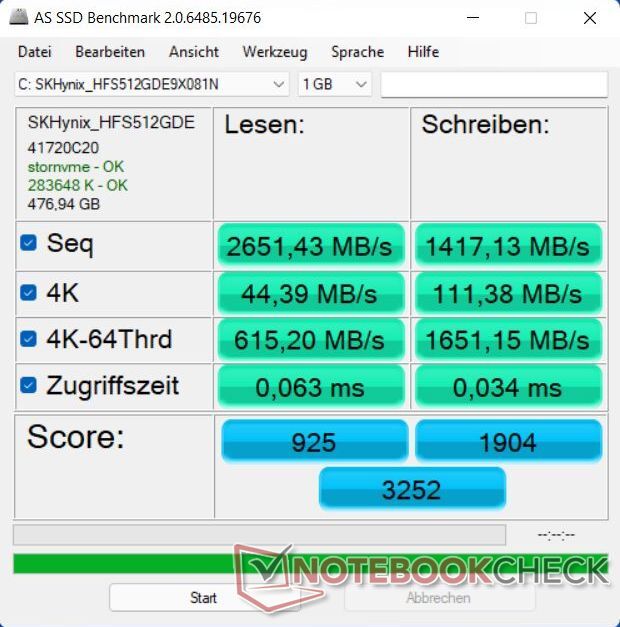Screen dimensions: 620x627
Task: Click the Abbrechen button
Action: tap(439, 598)
